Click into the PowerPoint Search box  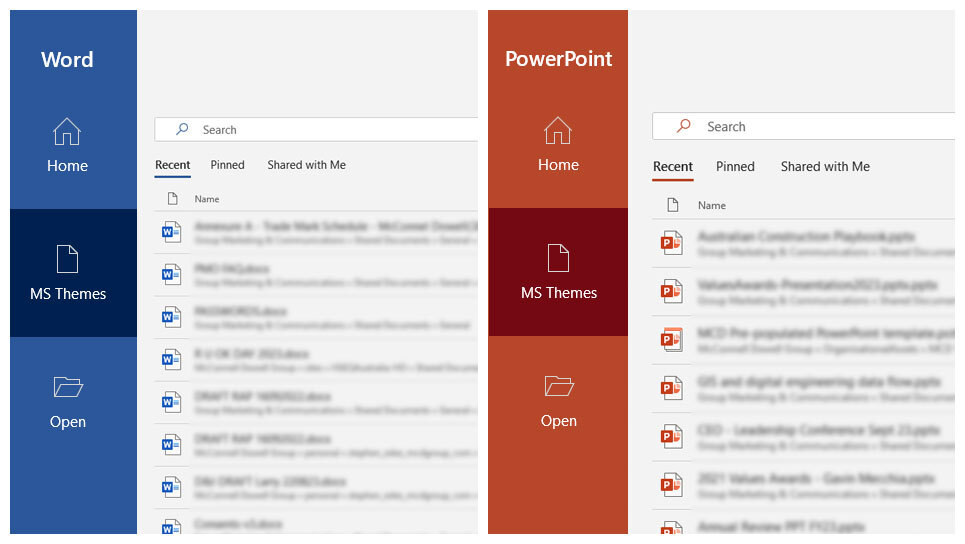pos(804,126)
